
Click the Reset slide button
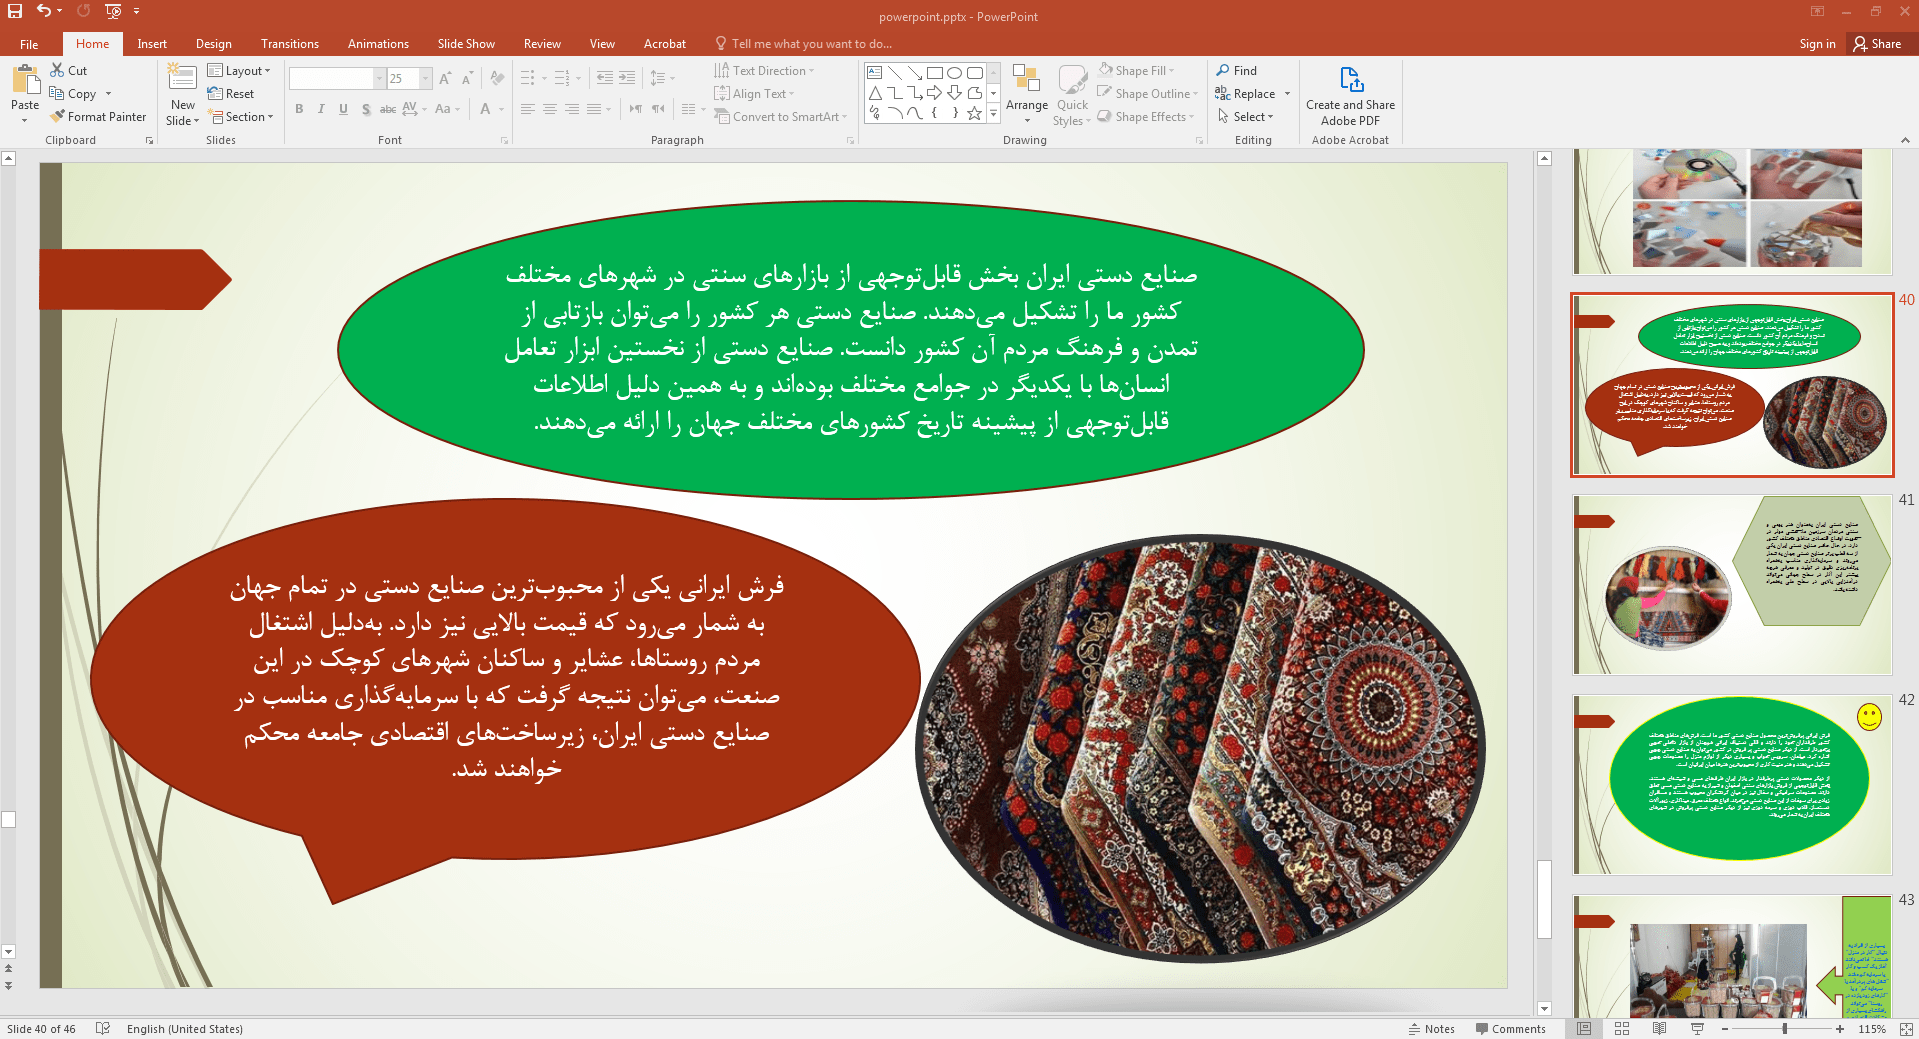pyautogui.click(x=231, y=94)
